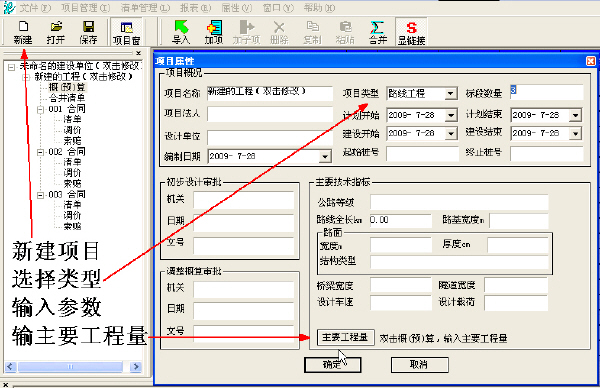This screenshot has height=388, width=600.
Task: Open the 项目管理 menu
Action: tap(85, 8)
